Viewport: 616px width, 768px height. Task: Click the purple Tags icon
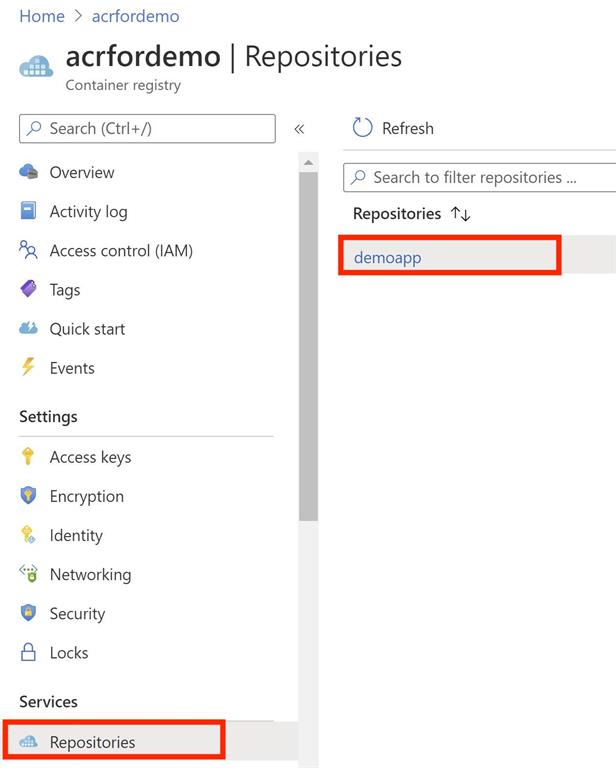pos(28,289)
